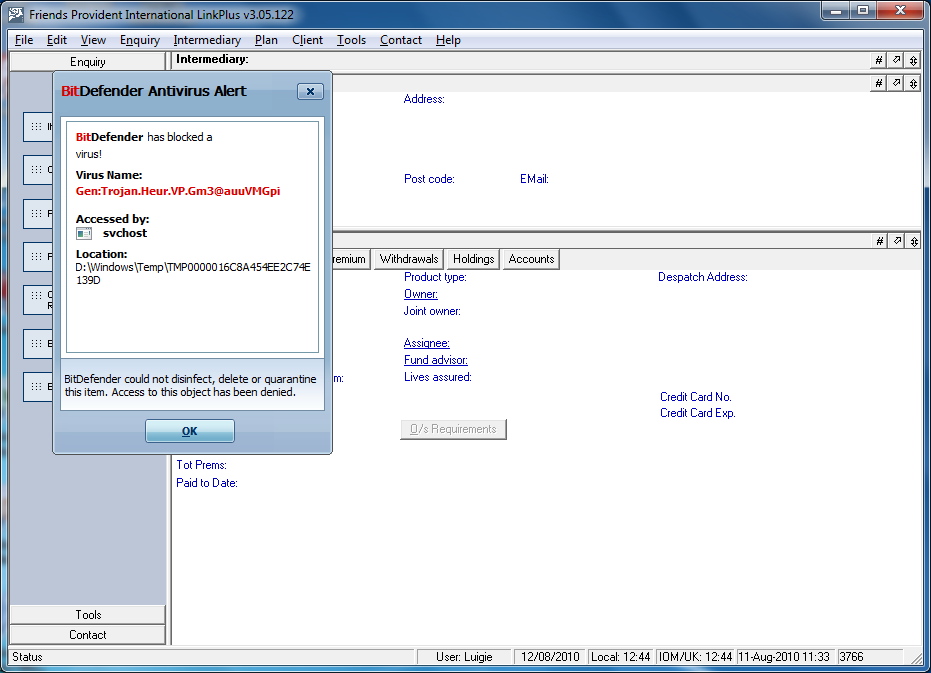Click the O/s Requirements button
The height and width of the screenshot is (673, 931).
click(x=453, y=429)
